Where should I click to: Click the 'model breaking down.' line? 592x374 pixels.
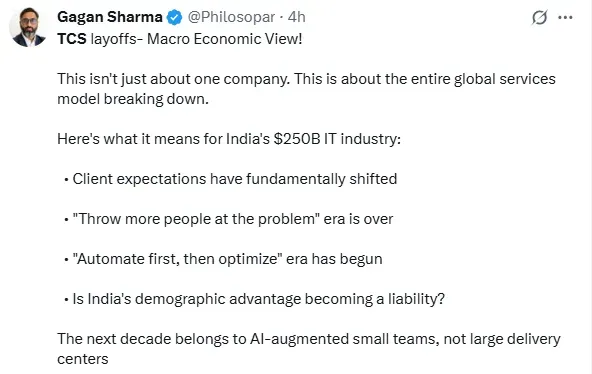tap(133, 99)
